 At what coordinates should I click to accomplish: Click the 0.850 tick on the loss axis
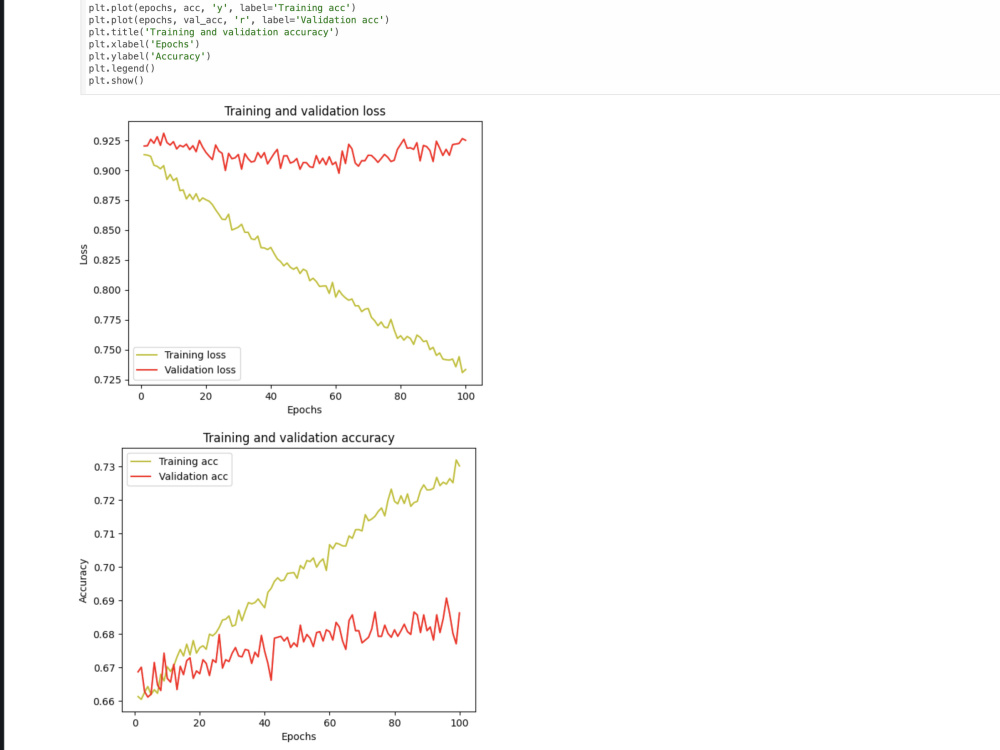point(107,230)
